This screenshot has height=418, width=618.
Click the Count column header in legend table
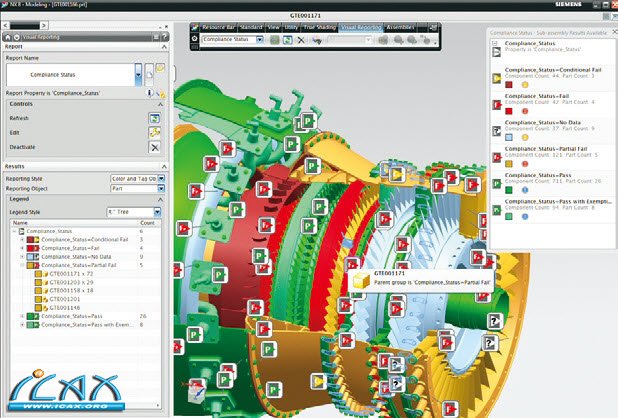pos(148,223)
